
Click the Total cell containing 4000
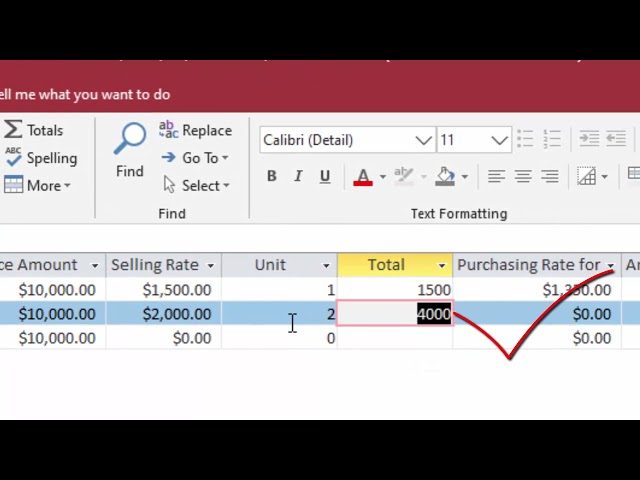coord(395,314)
